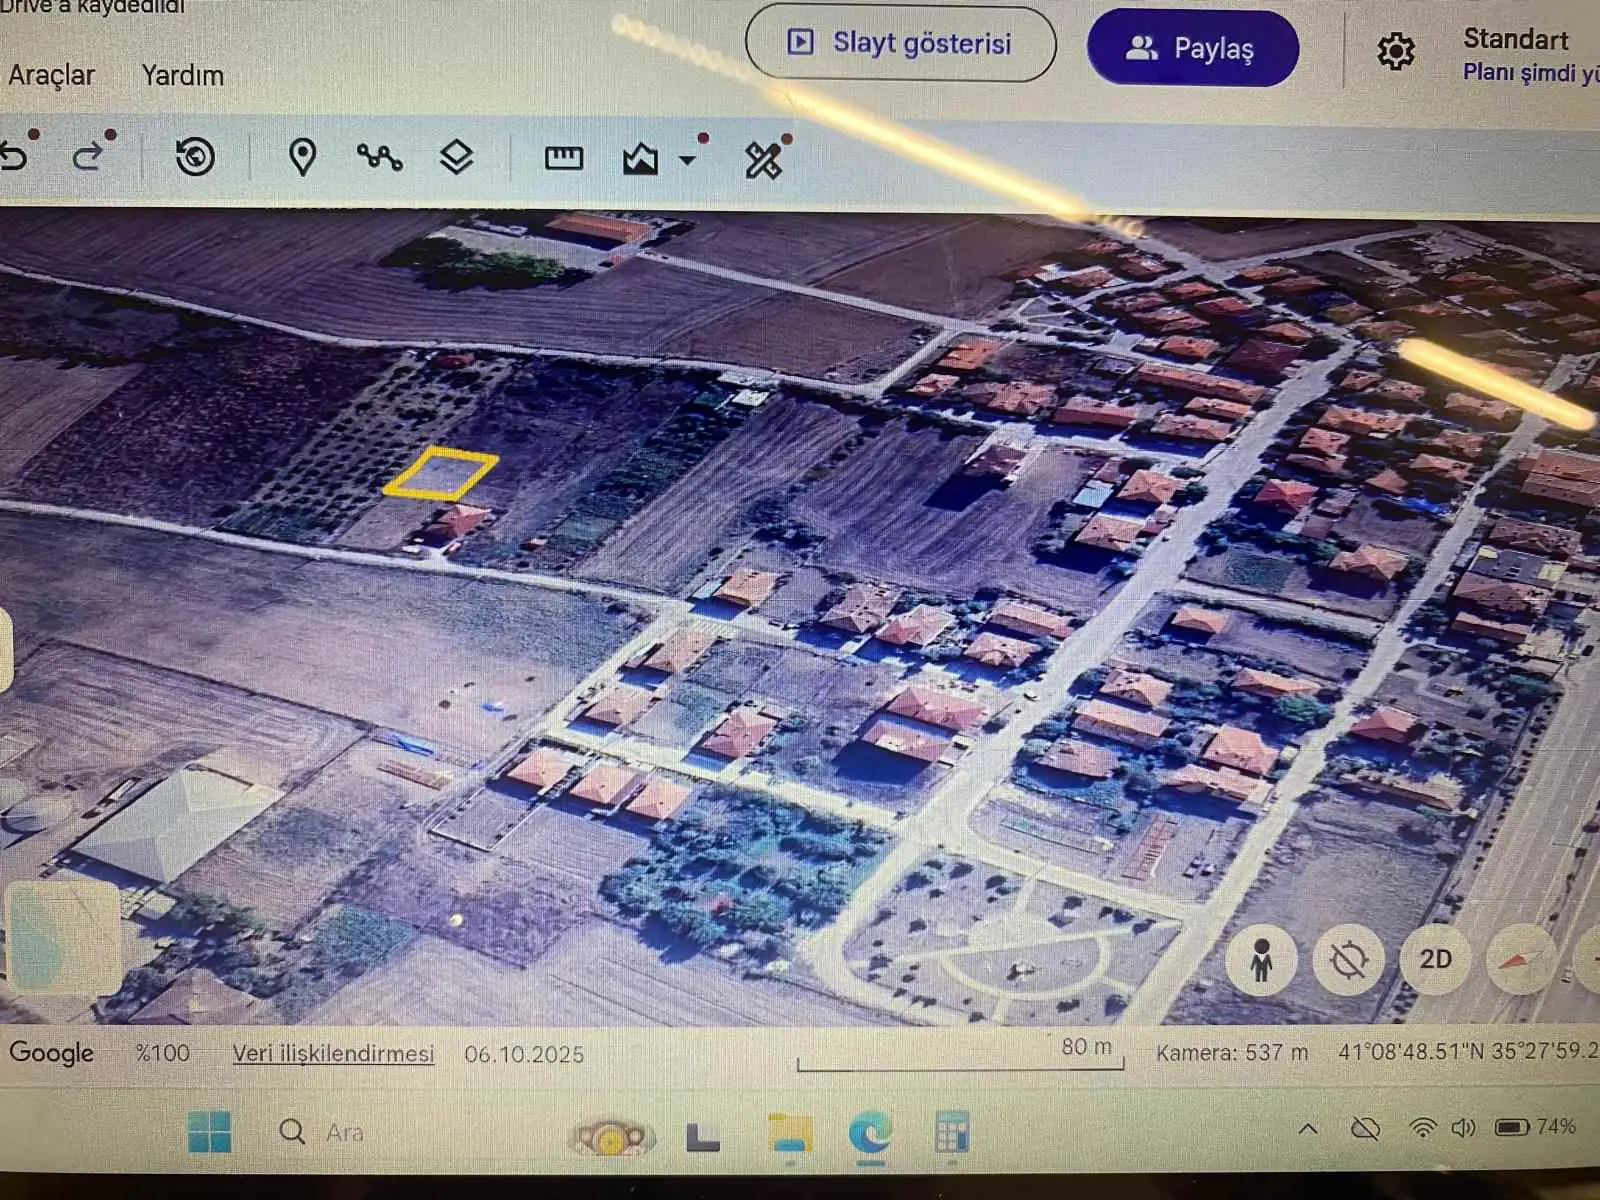Open settings gear icon
The height and width of the screenshot is (1200, 1600).
[1396, 50]
